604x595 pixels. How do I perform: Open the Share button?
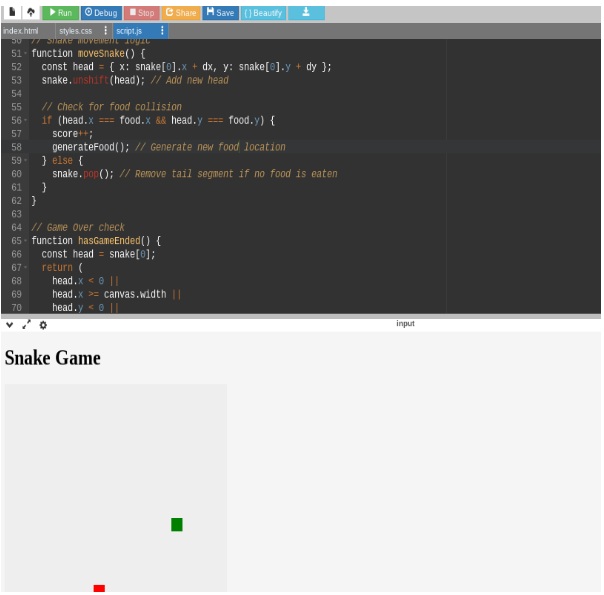click(x=181, y=13)
